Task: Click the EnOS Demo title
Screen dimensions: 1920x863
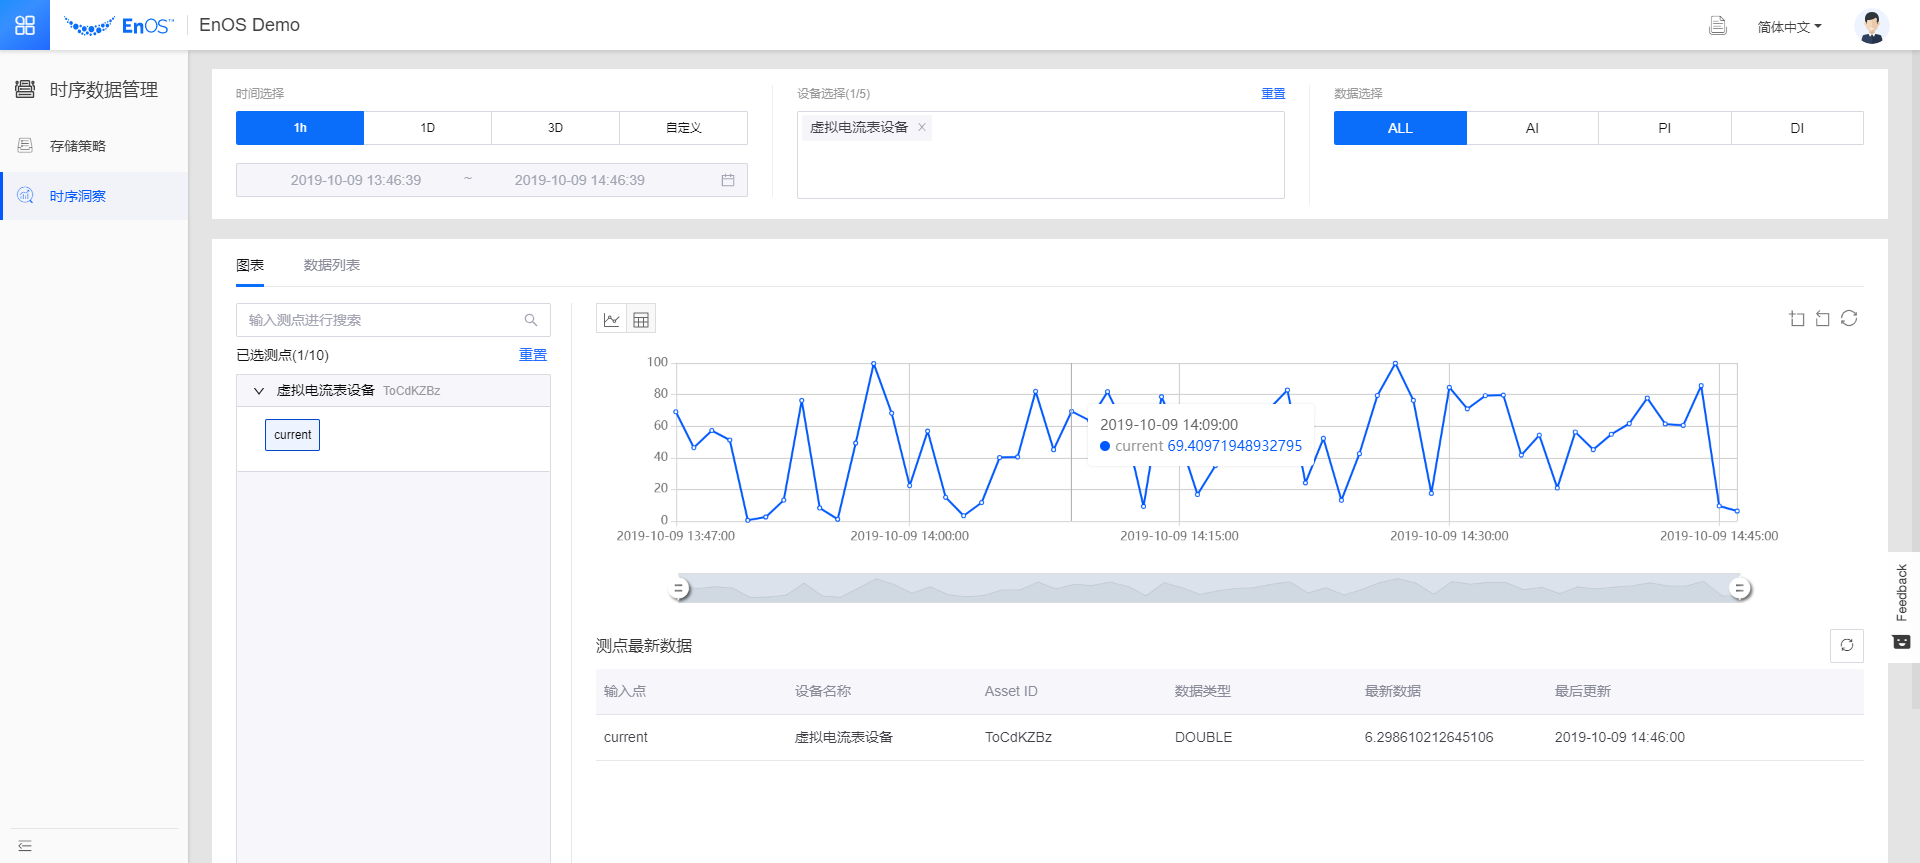Action: tap(250, 25)
